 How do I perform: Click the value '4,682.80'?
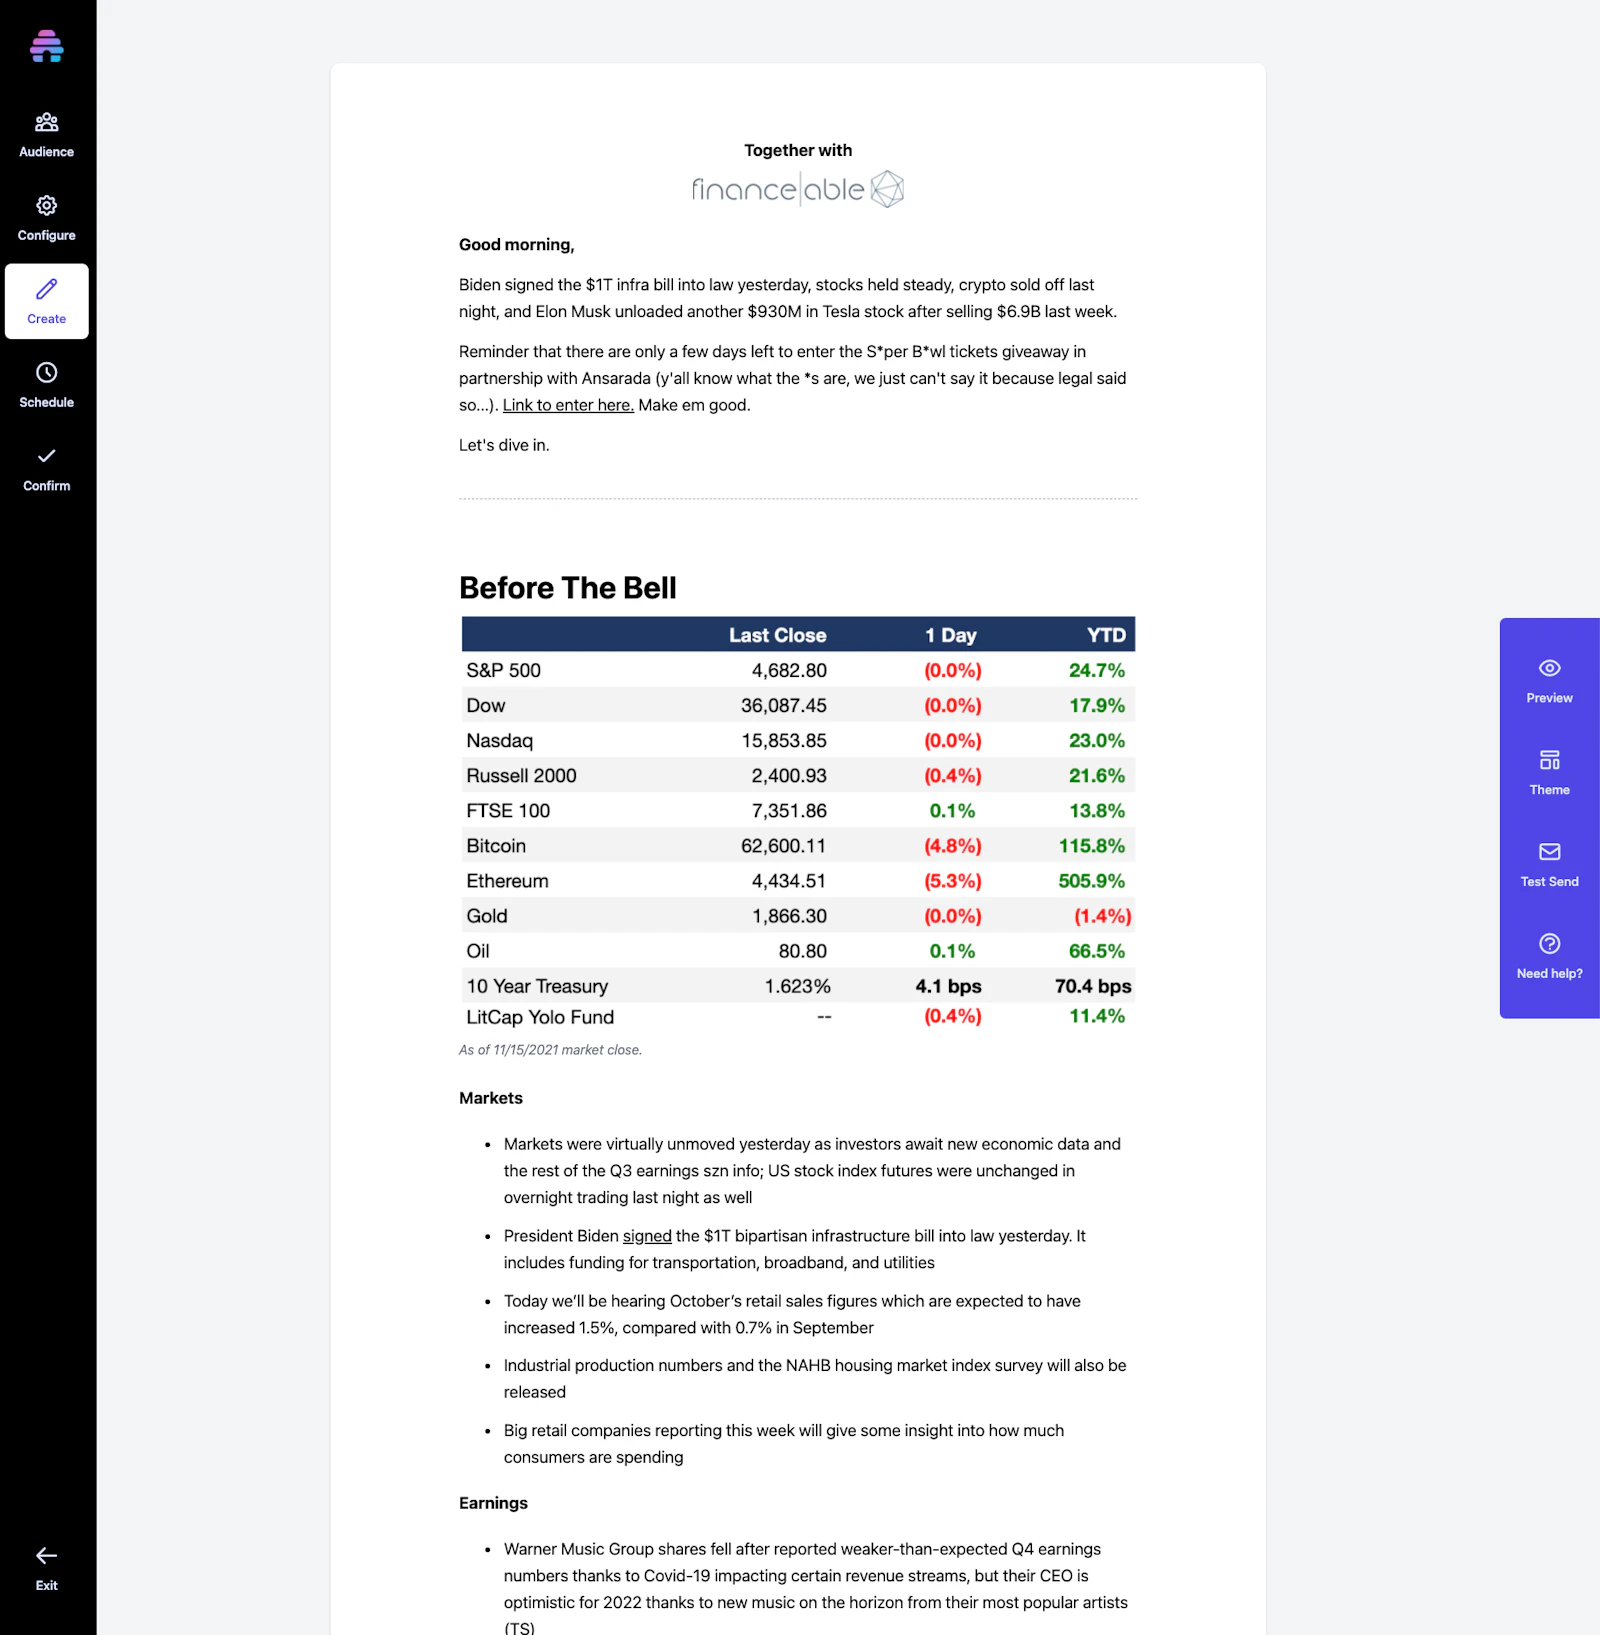[x=789, y=670]
